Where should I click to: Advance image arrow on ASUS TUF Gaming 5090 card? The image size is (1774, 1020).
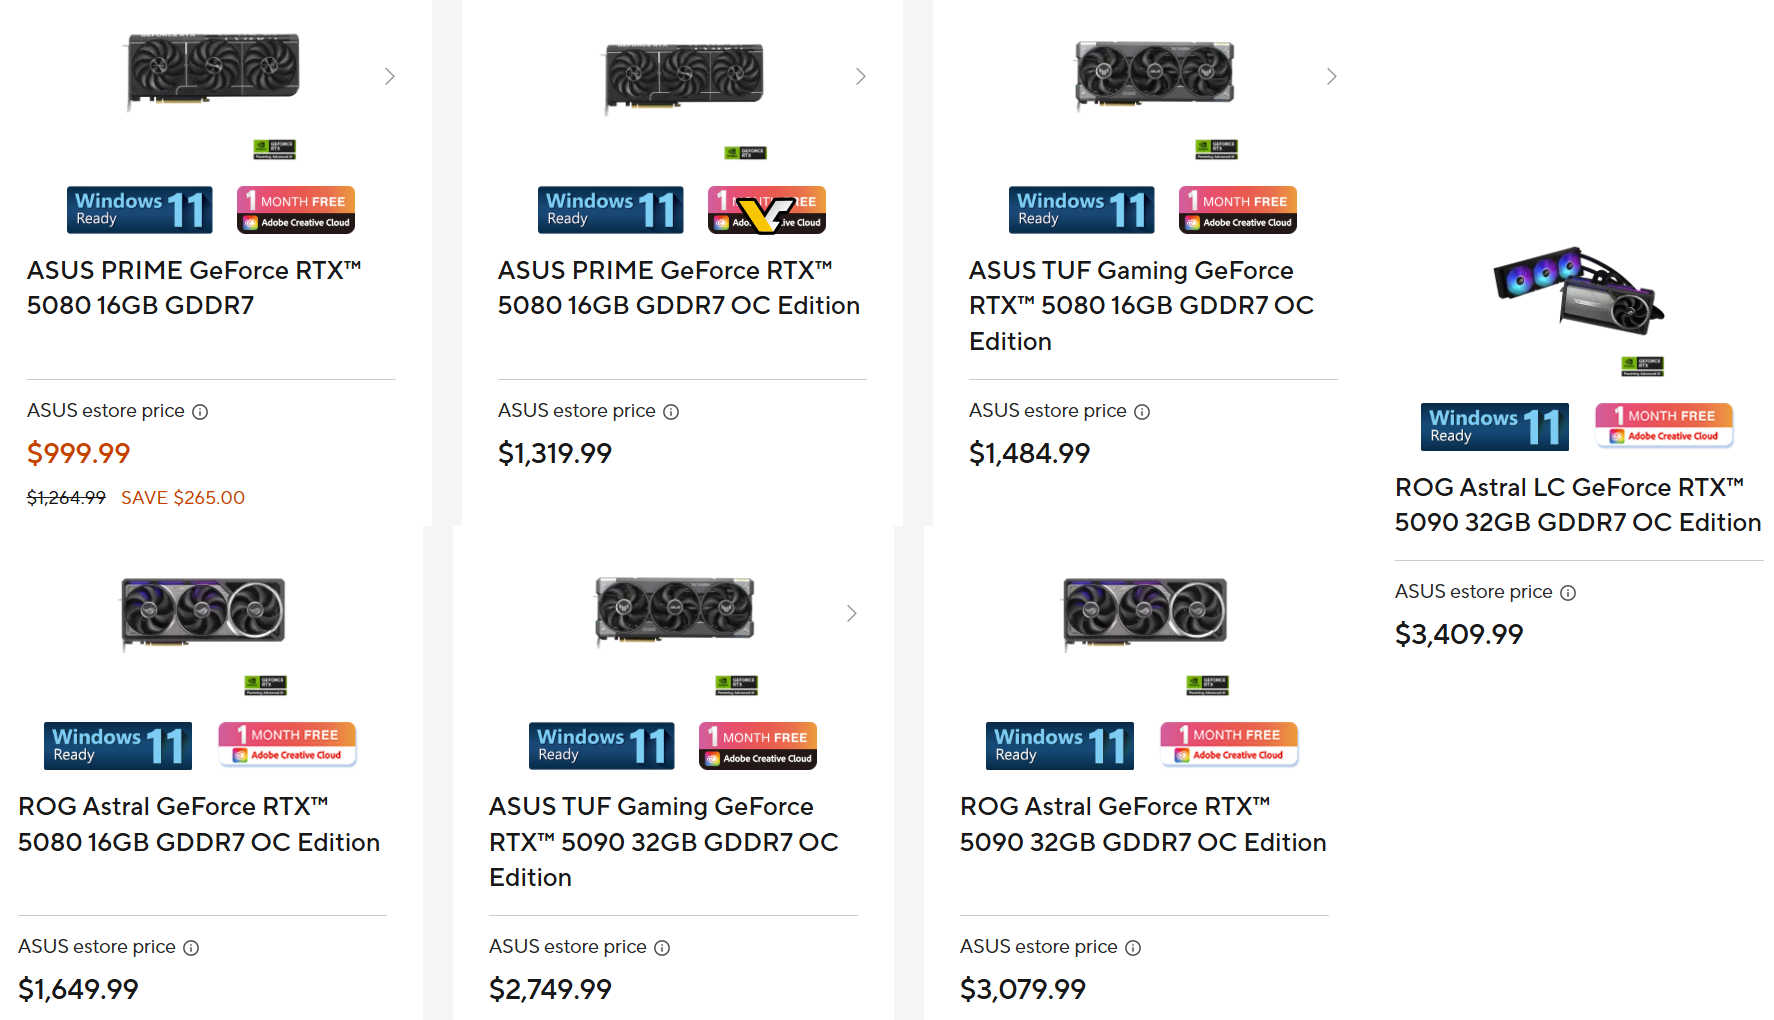pos(852,613)
